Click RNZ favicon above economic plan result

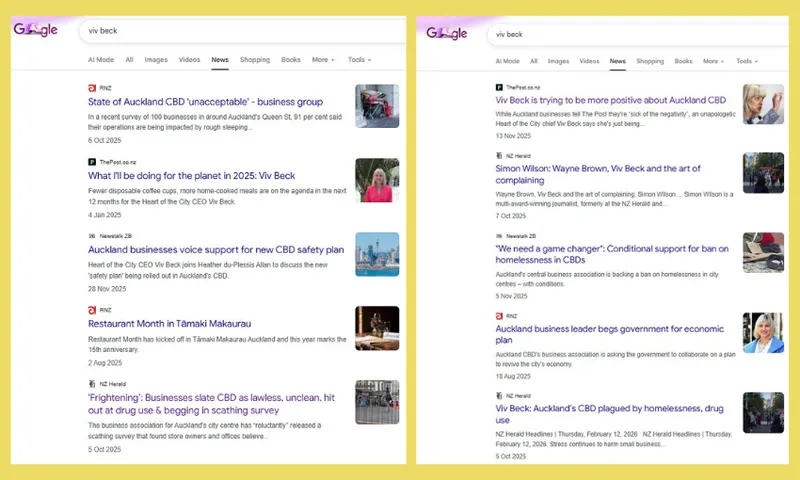499,316
